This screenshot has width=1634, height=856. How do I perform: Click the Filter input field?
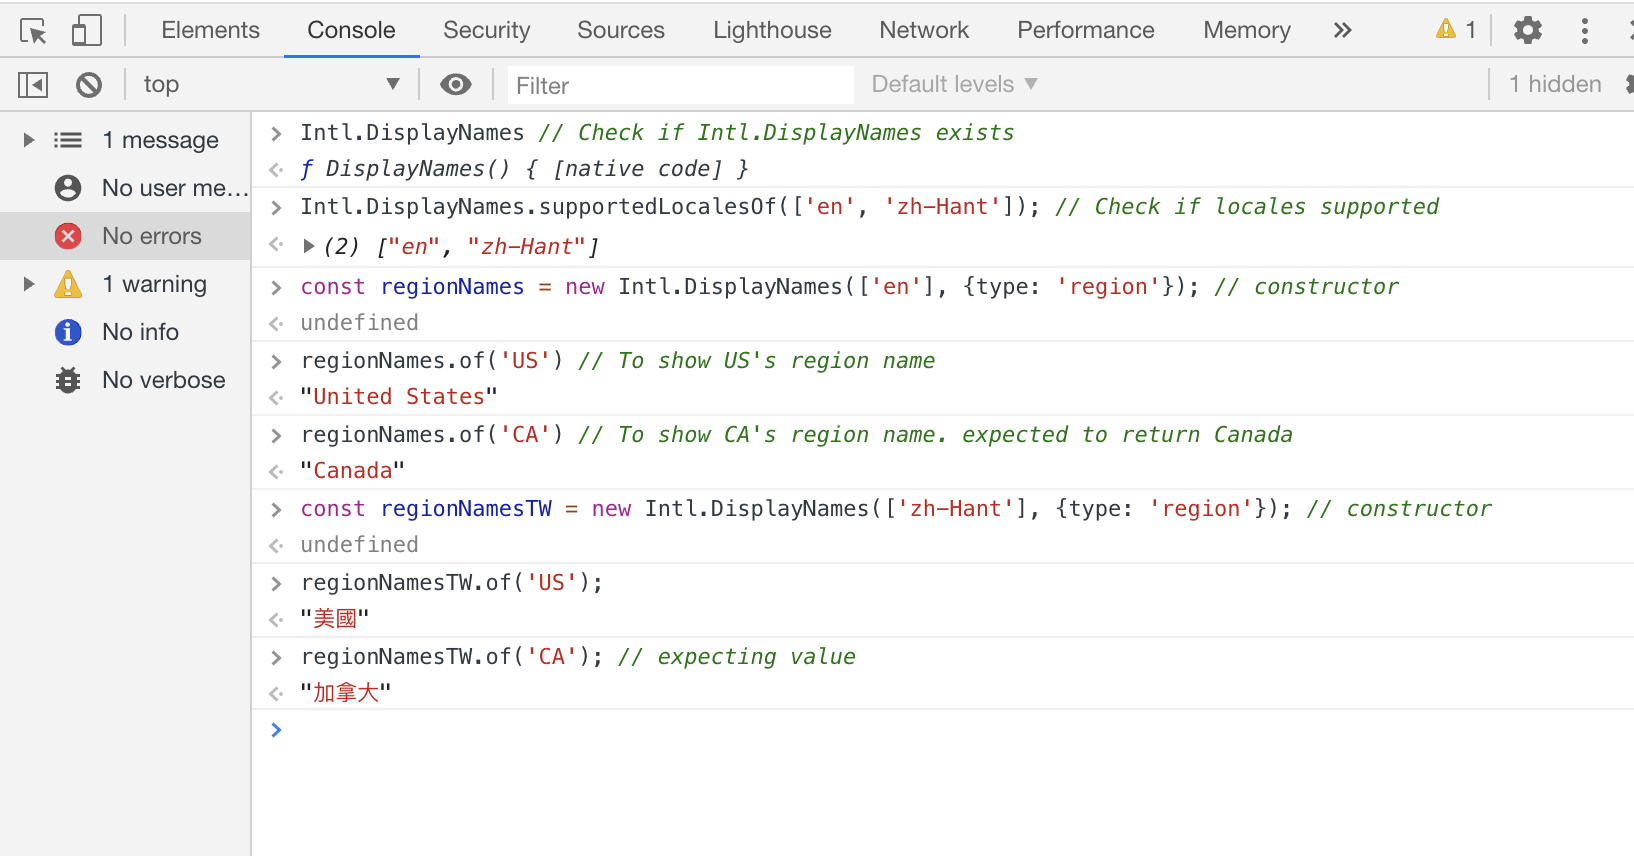pos(680,86)
